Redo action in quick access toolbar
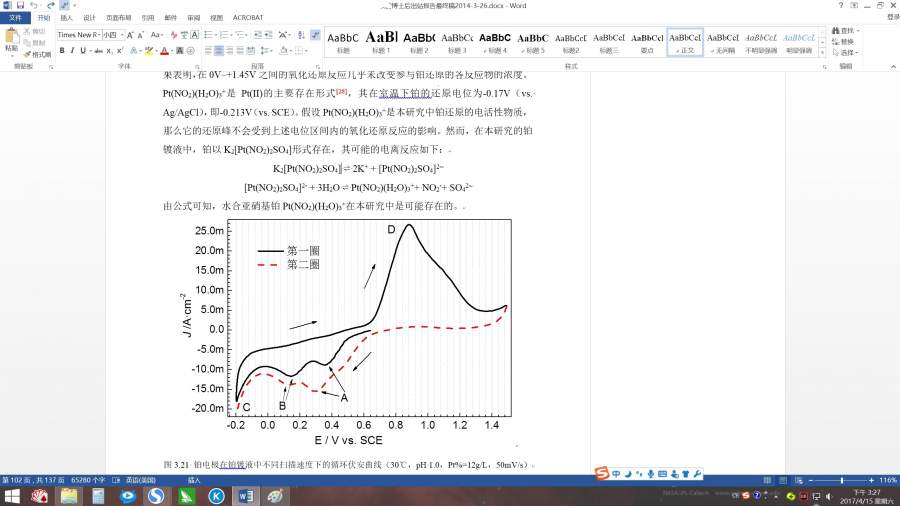Screen dimensions: 900x506 pyautogui.click(x=51, y=5)
